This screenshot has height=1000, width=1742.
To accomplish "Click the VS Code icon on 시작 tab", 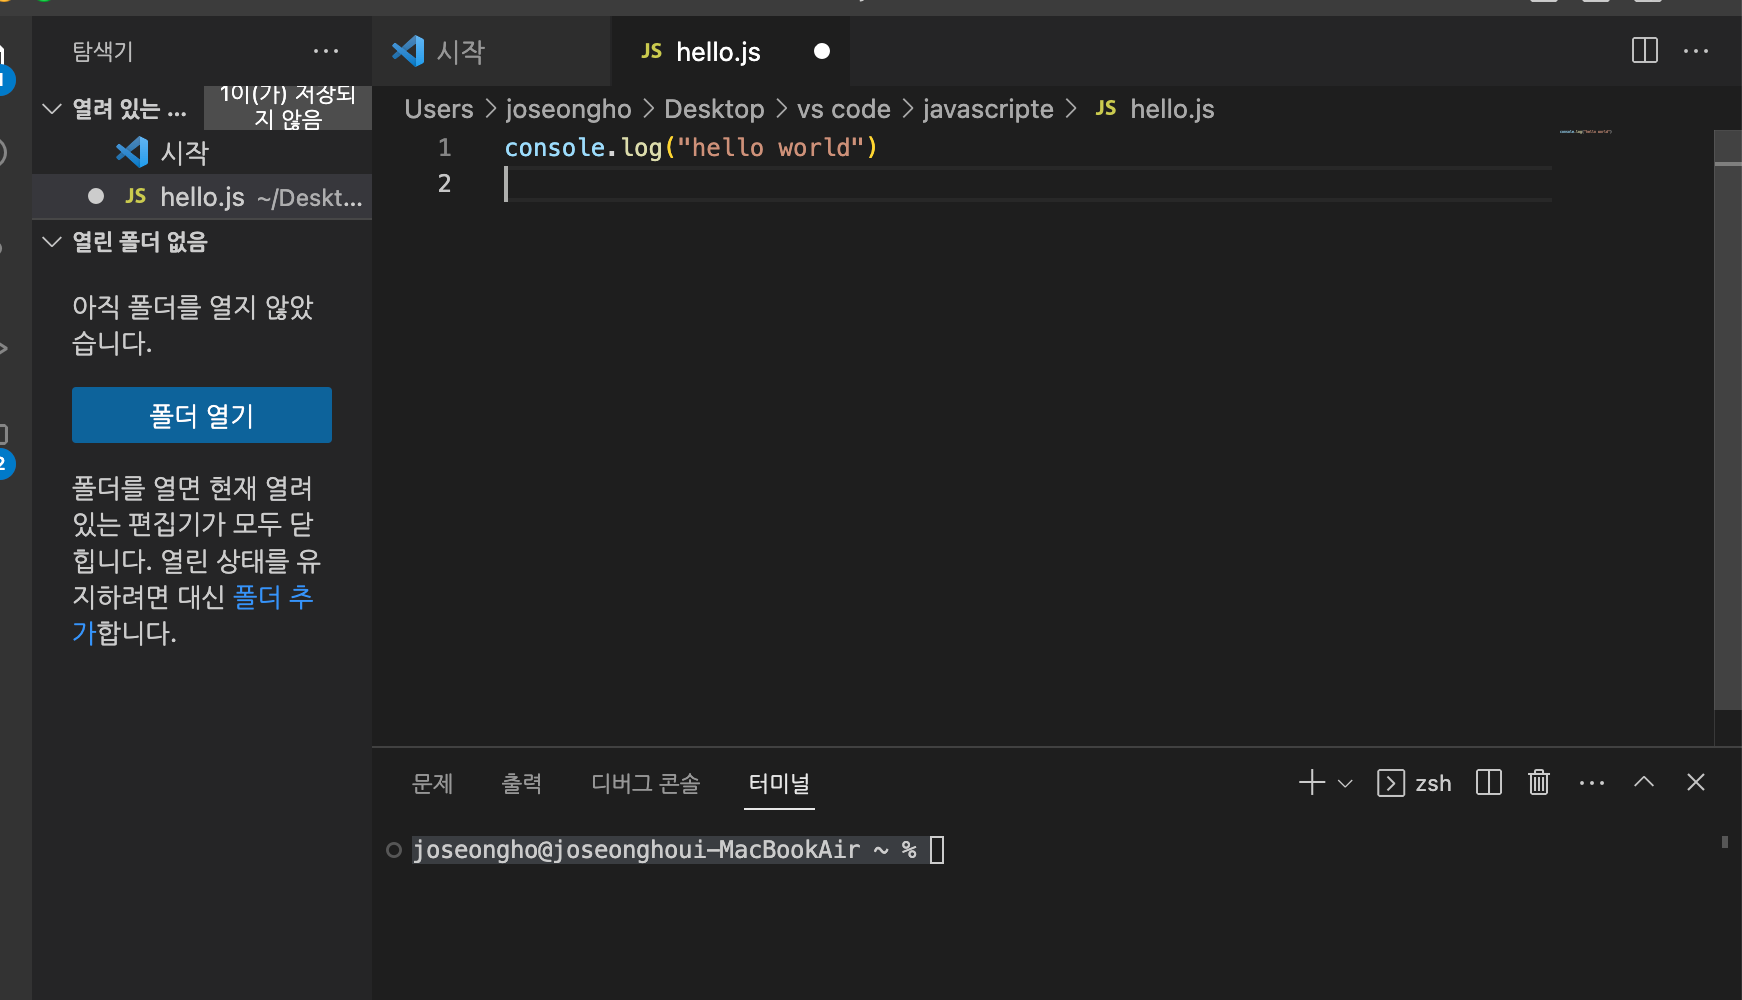I will [x=408, y=51].
